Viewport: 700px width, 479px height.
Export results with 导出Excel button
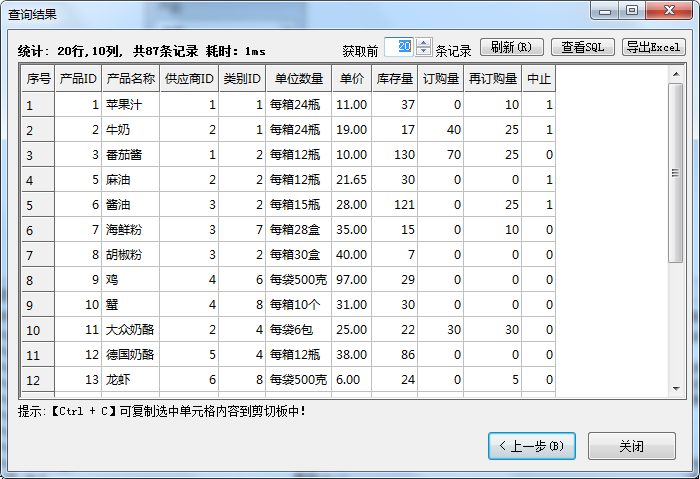(653, 47)
